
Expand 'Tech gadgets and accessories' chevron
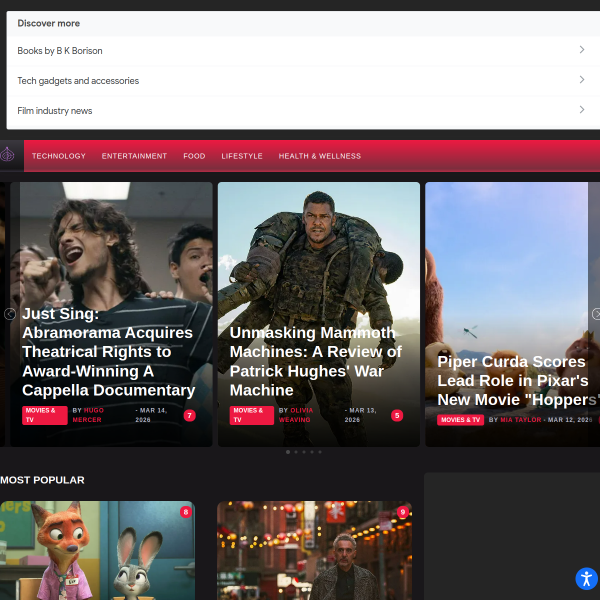pyautogui.click(x=582, y=80)
